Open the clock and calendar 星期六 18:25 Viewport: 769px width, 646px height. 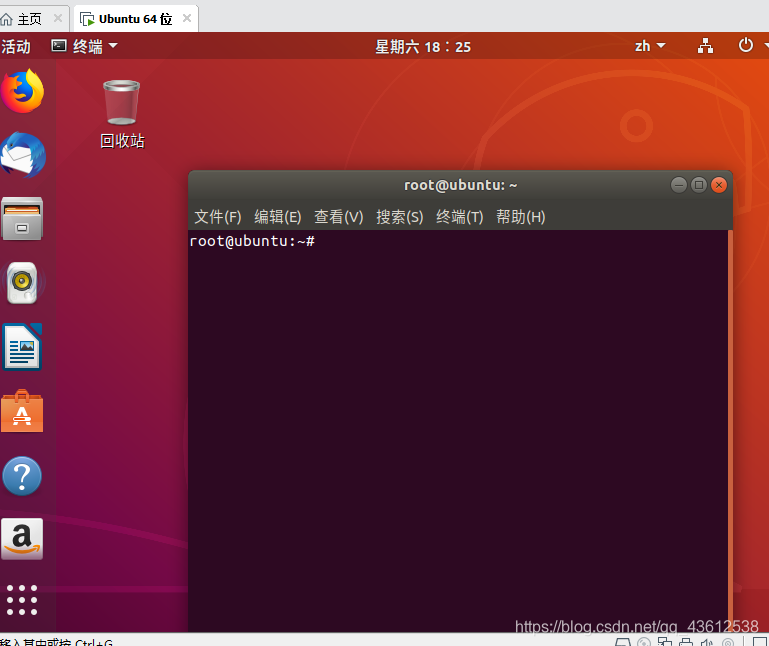click(x=423, y=47)
